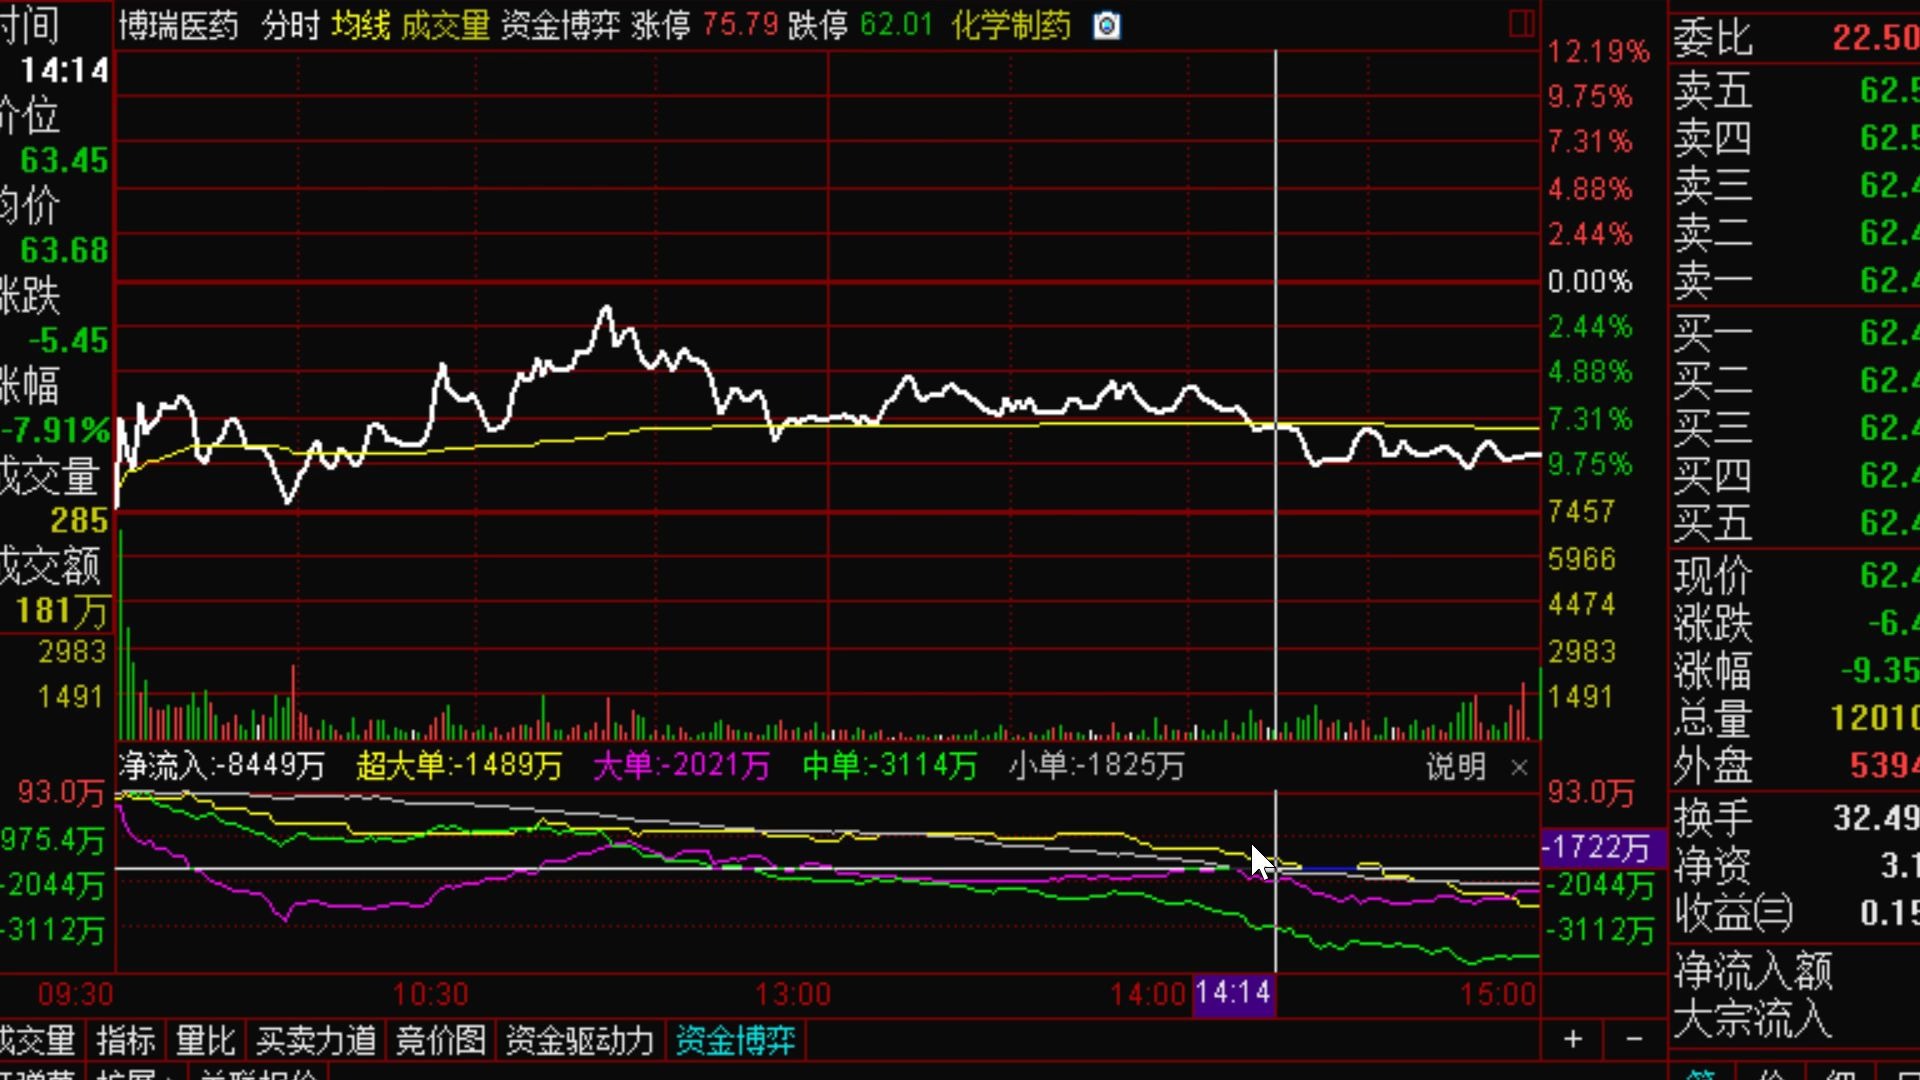Screen dimensions: 1920x1080
Task: Zoom out with the − button
Action: [1634, 1039]
